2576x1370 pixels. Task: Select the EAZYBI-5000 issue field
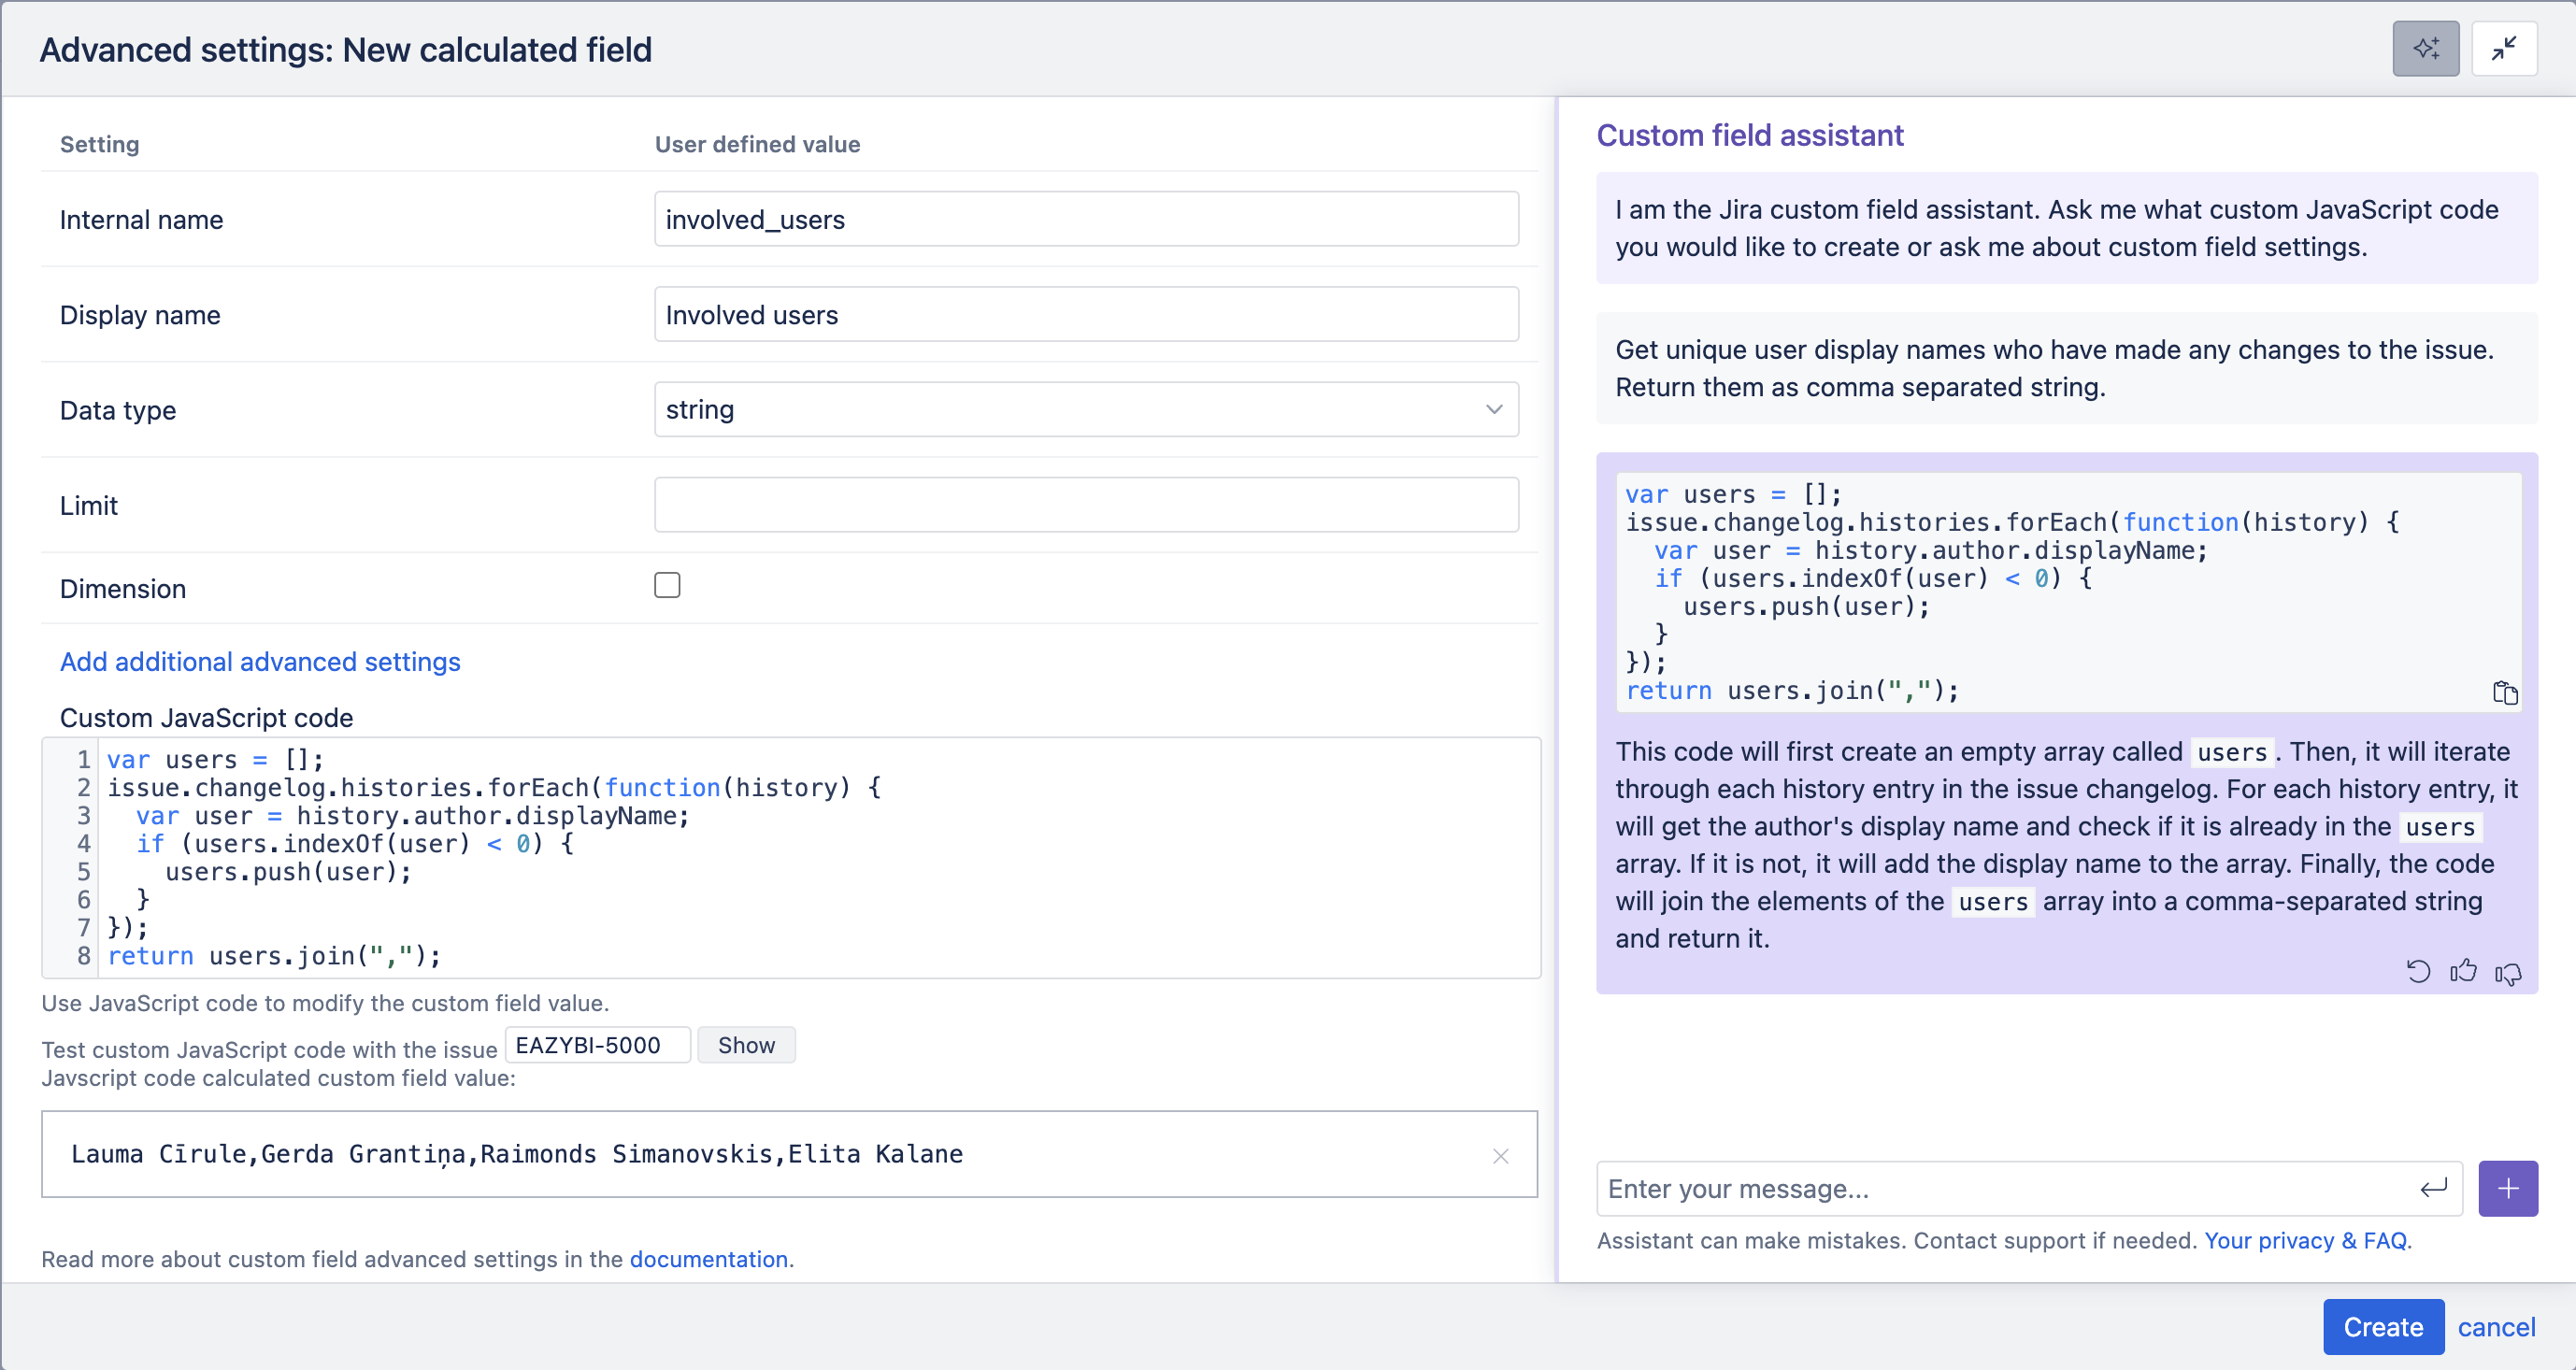[x=597, y=1044]
